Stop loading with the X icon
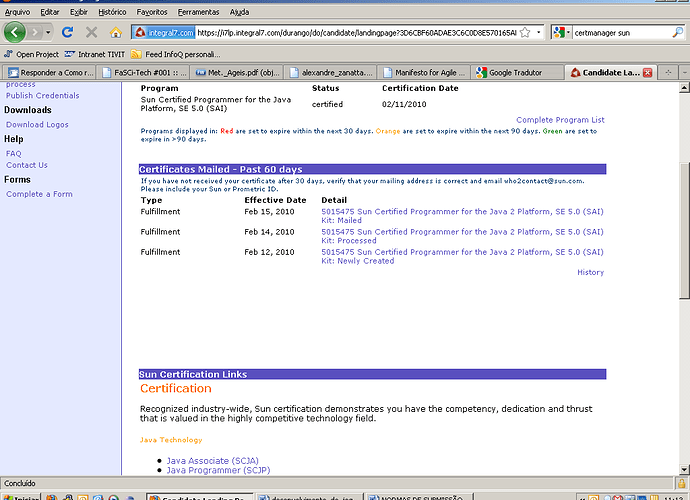The width and height of the screenshot is (690, 500). pyautogui.click(x=91, y=32)
